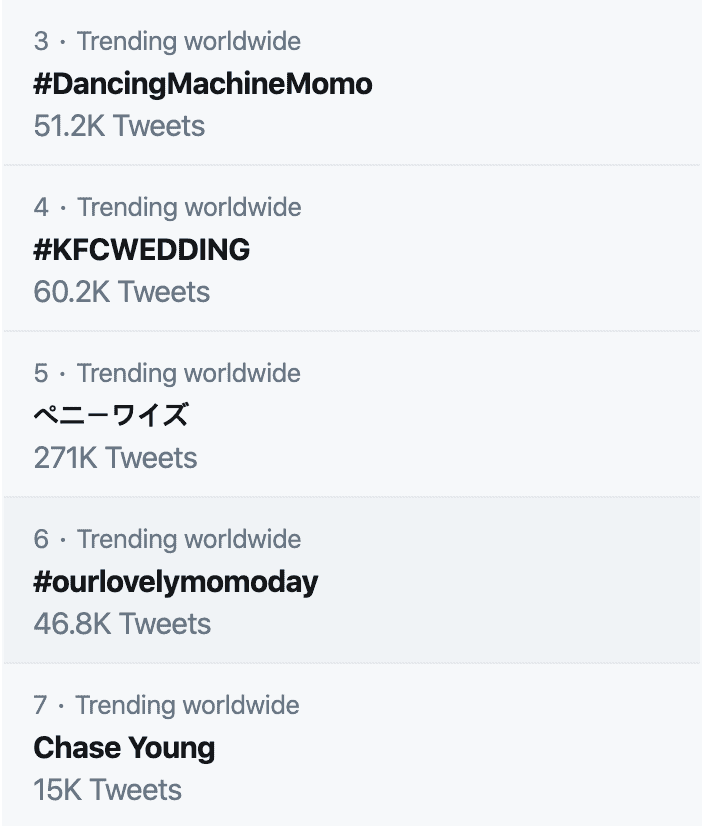
Task: Open the ペニーワイズ trending topic
Action: pos(111,415)
